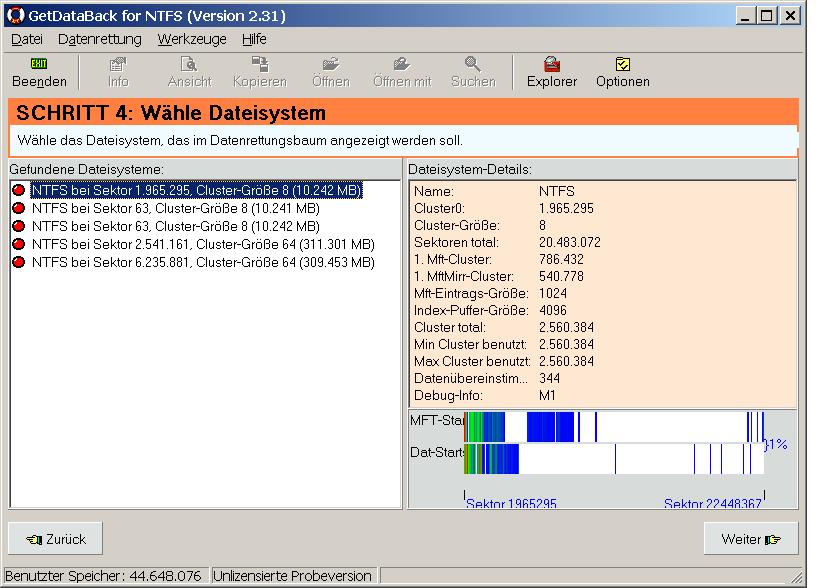Open the Hilfe menu
Image resolution: width=840 pixels, height=588 pixels.
click(254, 39)
